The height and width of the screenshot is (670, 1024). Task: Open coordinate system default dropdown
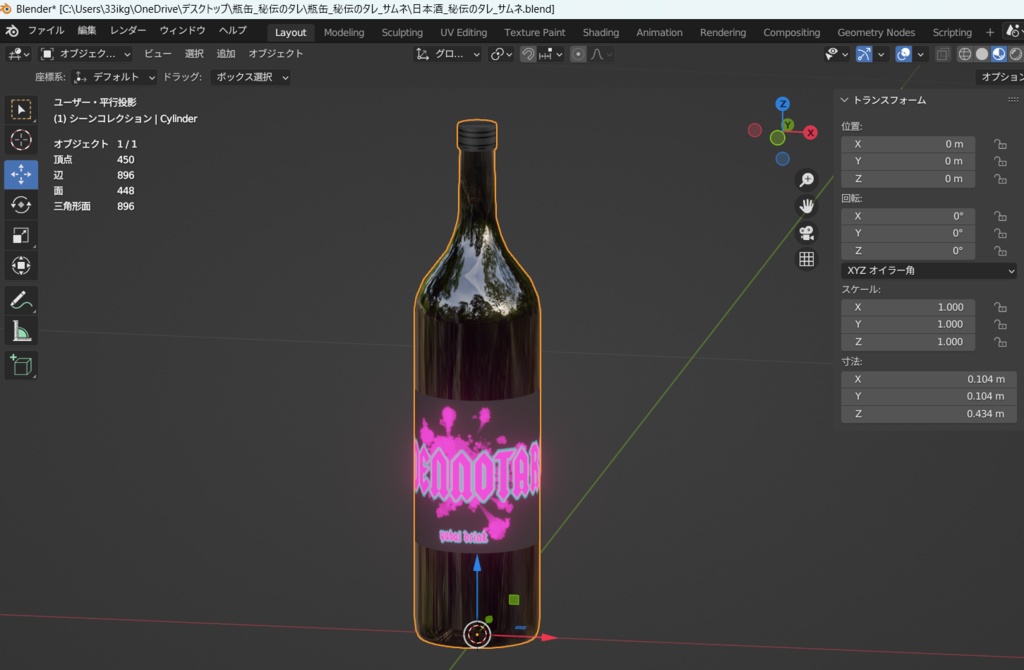click(114, 77)
